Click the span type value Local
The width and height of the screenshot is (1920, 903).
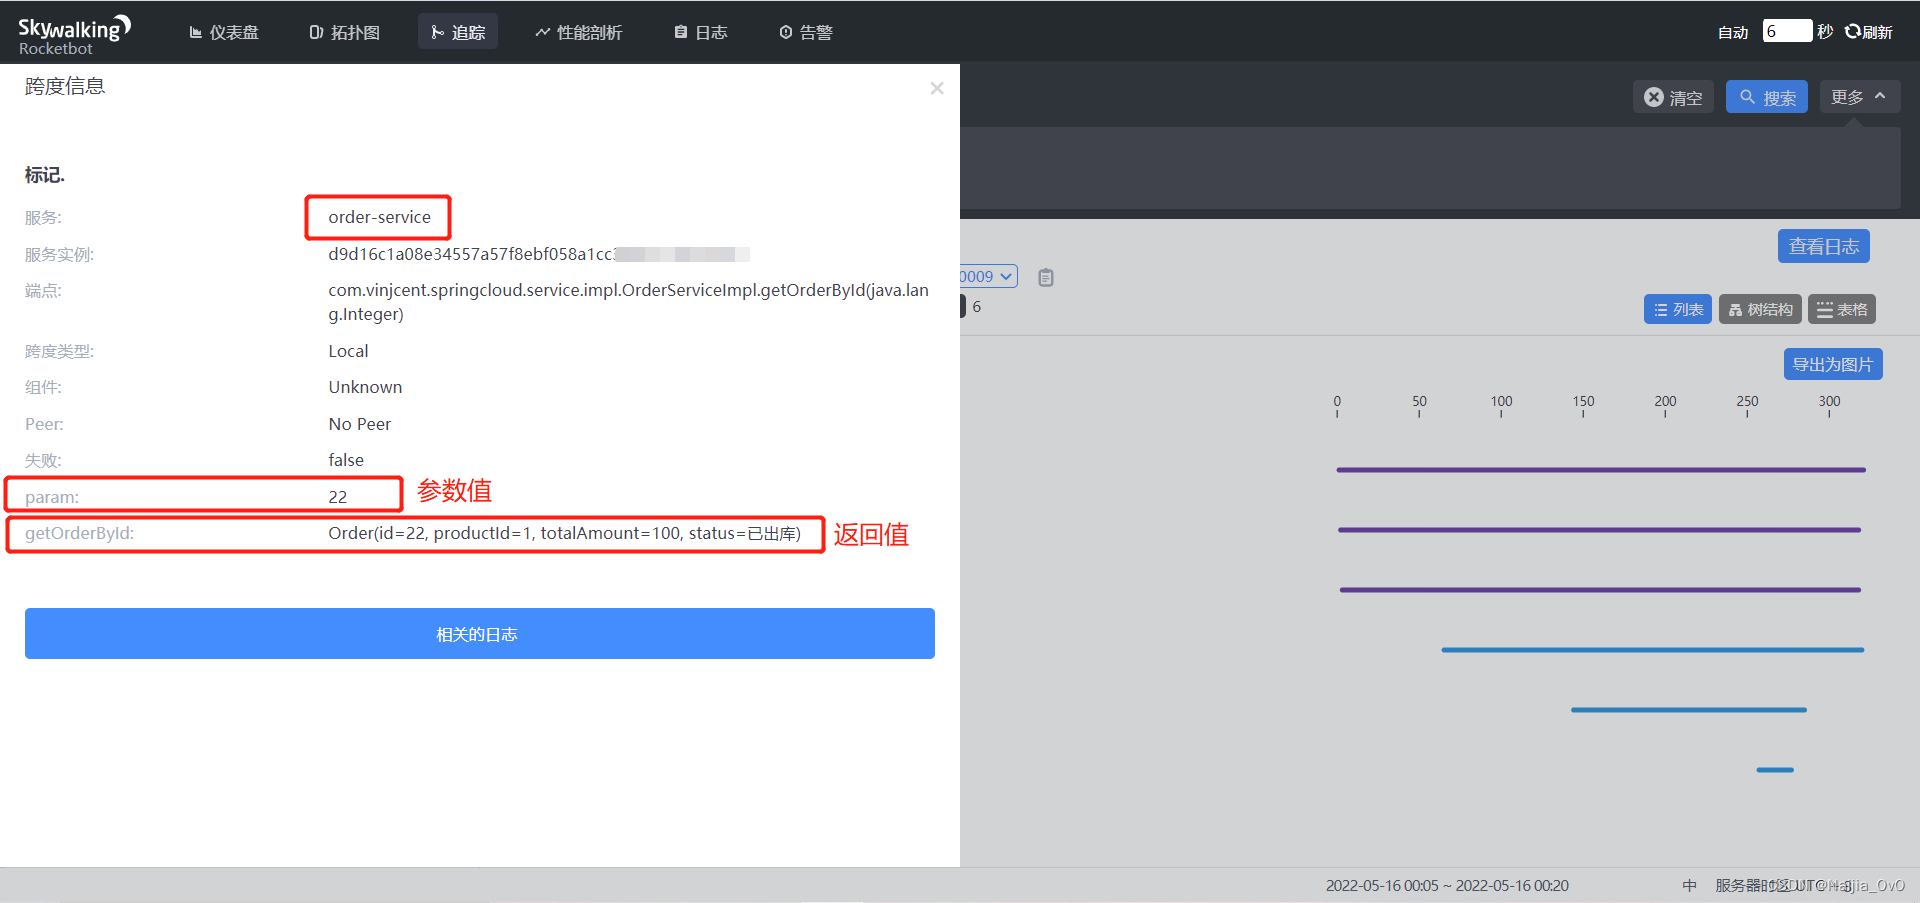click(x=348, y=351)
